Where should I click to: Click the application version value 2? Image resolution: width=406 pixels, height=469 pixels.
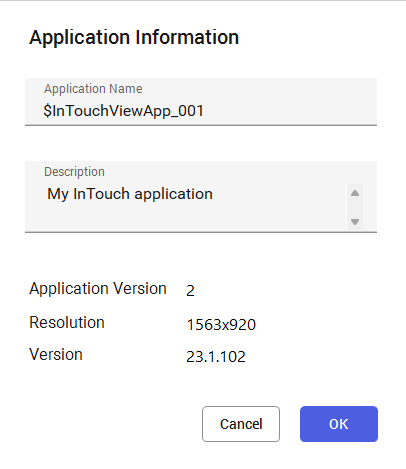(190, 291)
